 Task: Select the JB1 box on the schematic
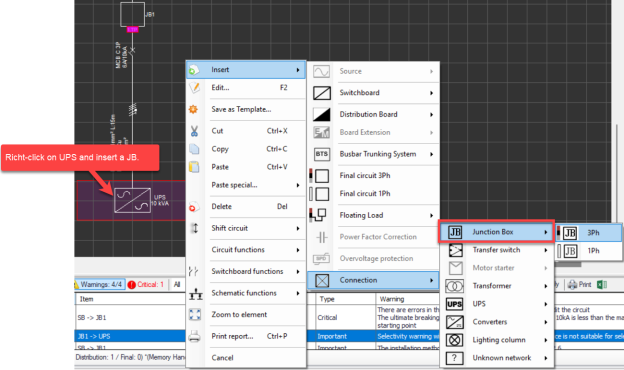coord(132,14)
